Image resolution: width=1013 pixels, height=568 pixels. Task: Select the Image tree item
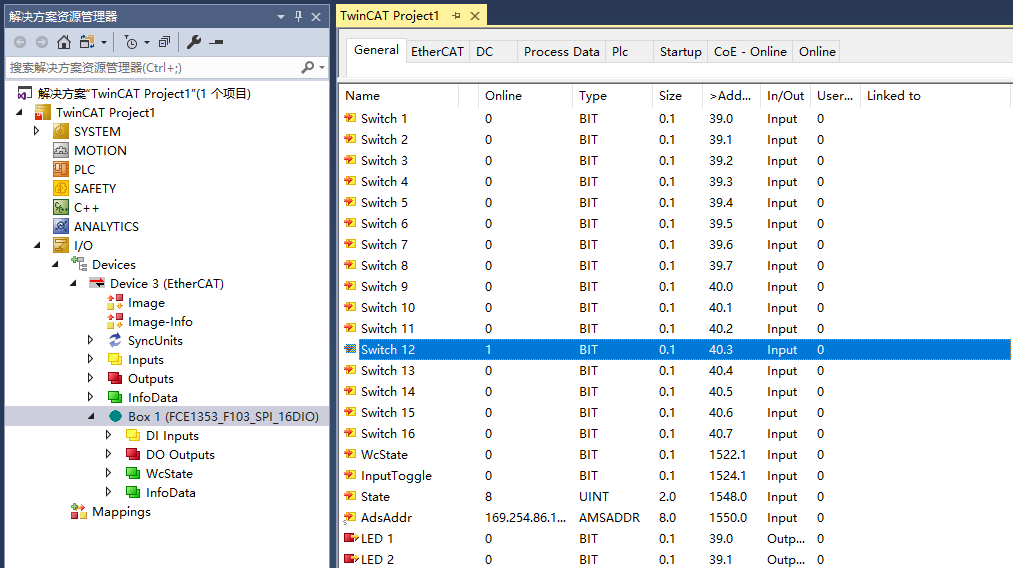(146, 302)
